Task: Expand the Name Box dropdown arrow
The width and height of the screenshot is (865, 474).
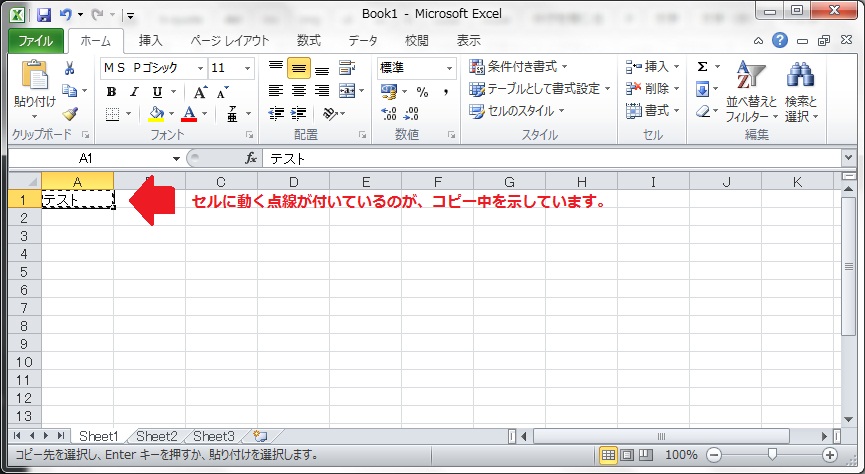Action: [x=176, y=159]
